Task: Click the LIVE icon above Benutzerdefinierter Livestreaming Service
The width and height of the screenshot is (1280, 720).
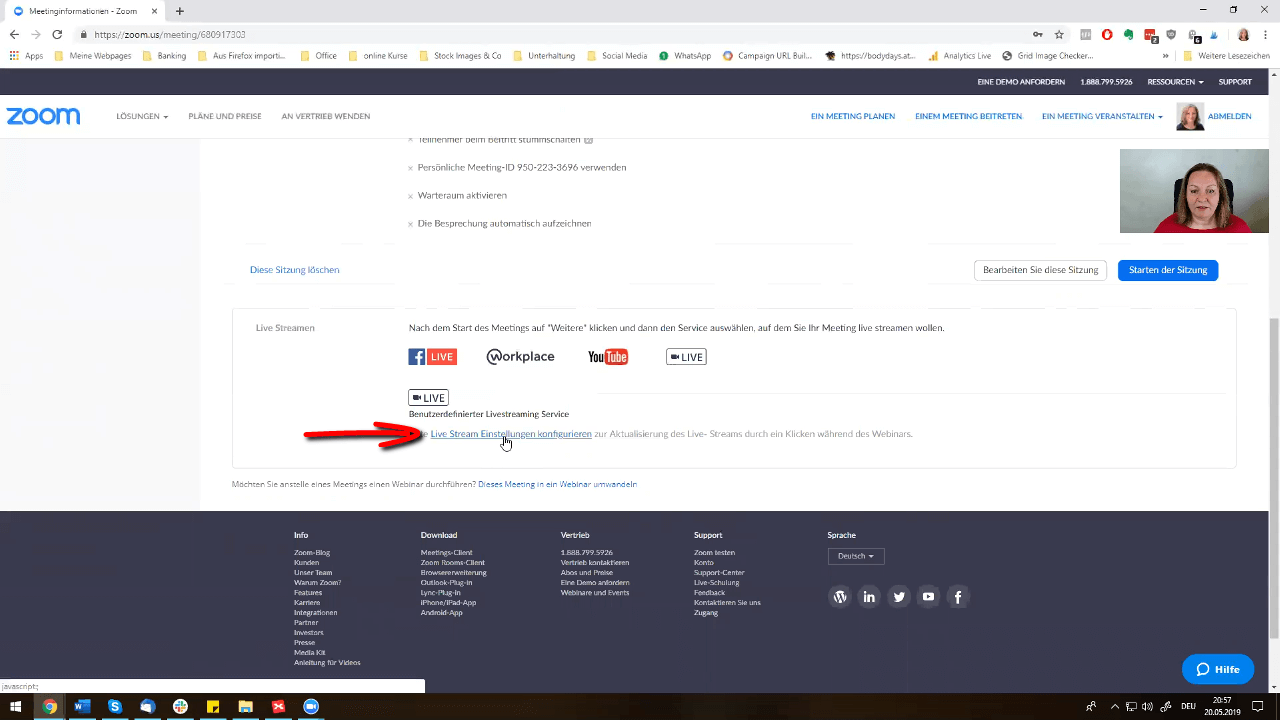Action: pos(428,398)
